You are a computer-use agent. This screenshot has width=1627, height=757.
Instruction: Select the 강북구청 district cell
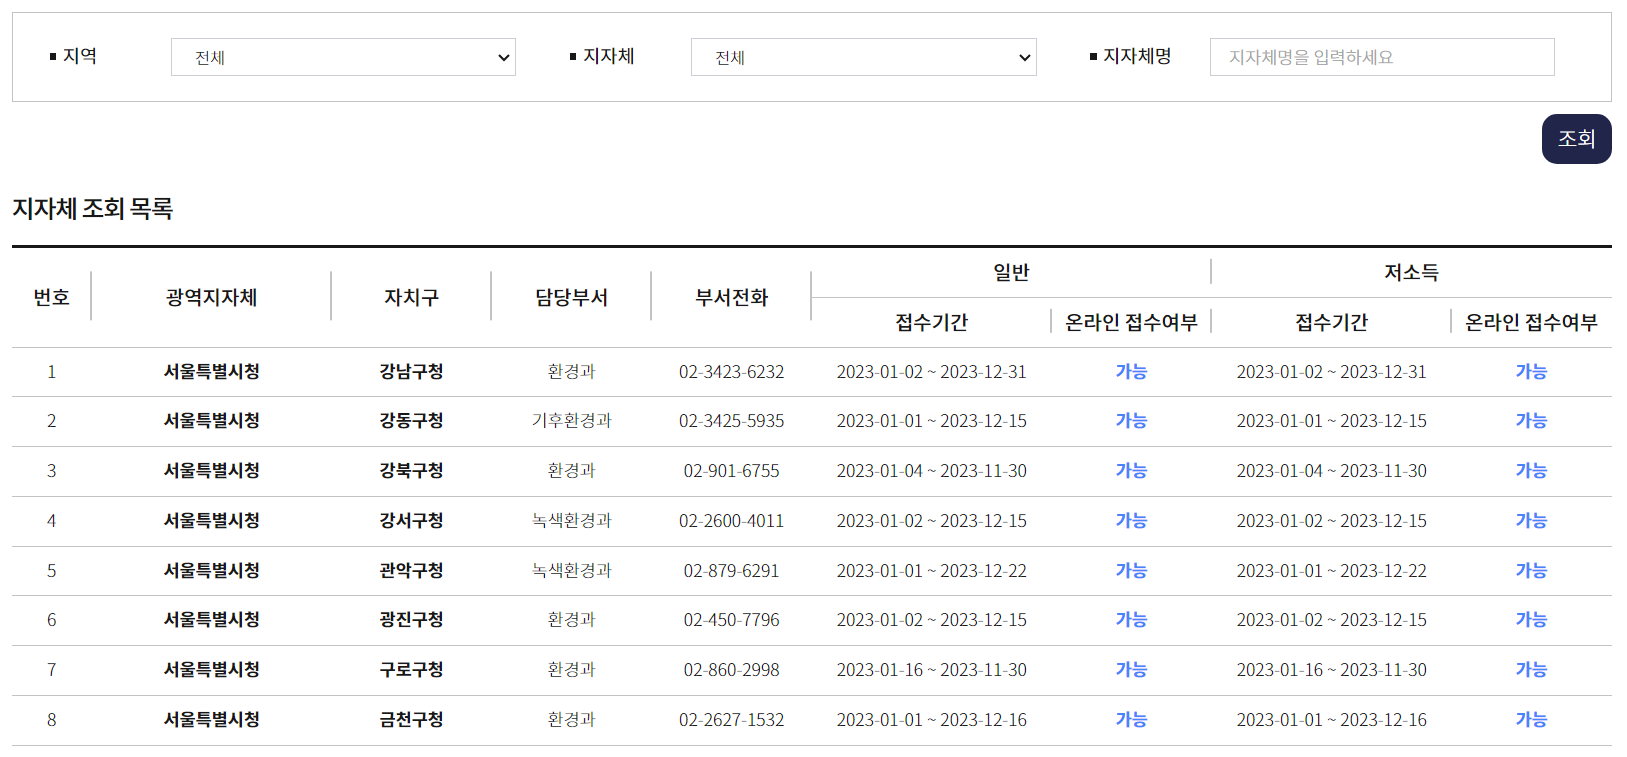click(411, 471)
